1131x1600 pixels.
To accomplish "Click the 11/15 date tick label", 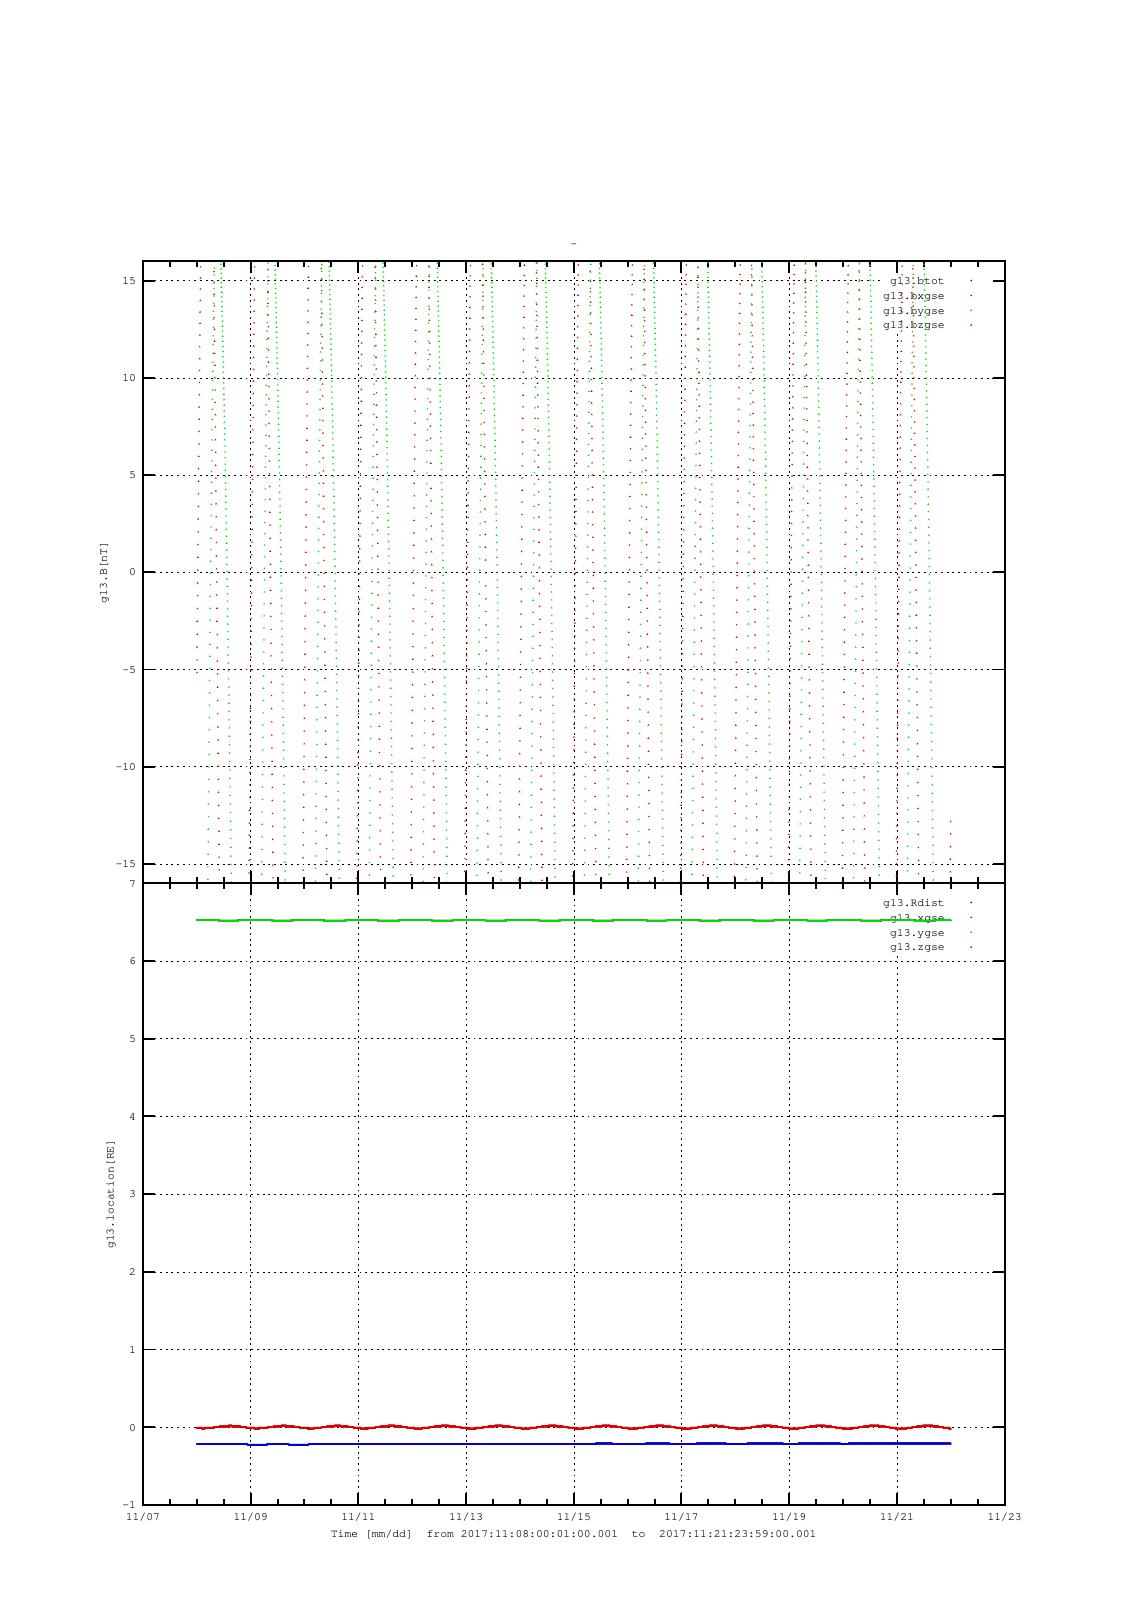I will [x=574, y=1517].
